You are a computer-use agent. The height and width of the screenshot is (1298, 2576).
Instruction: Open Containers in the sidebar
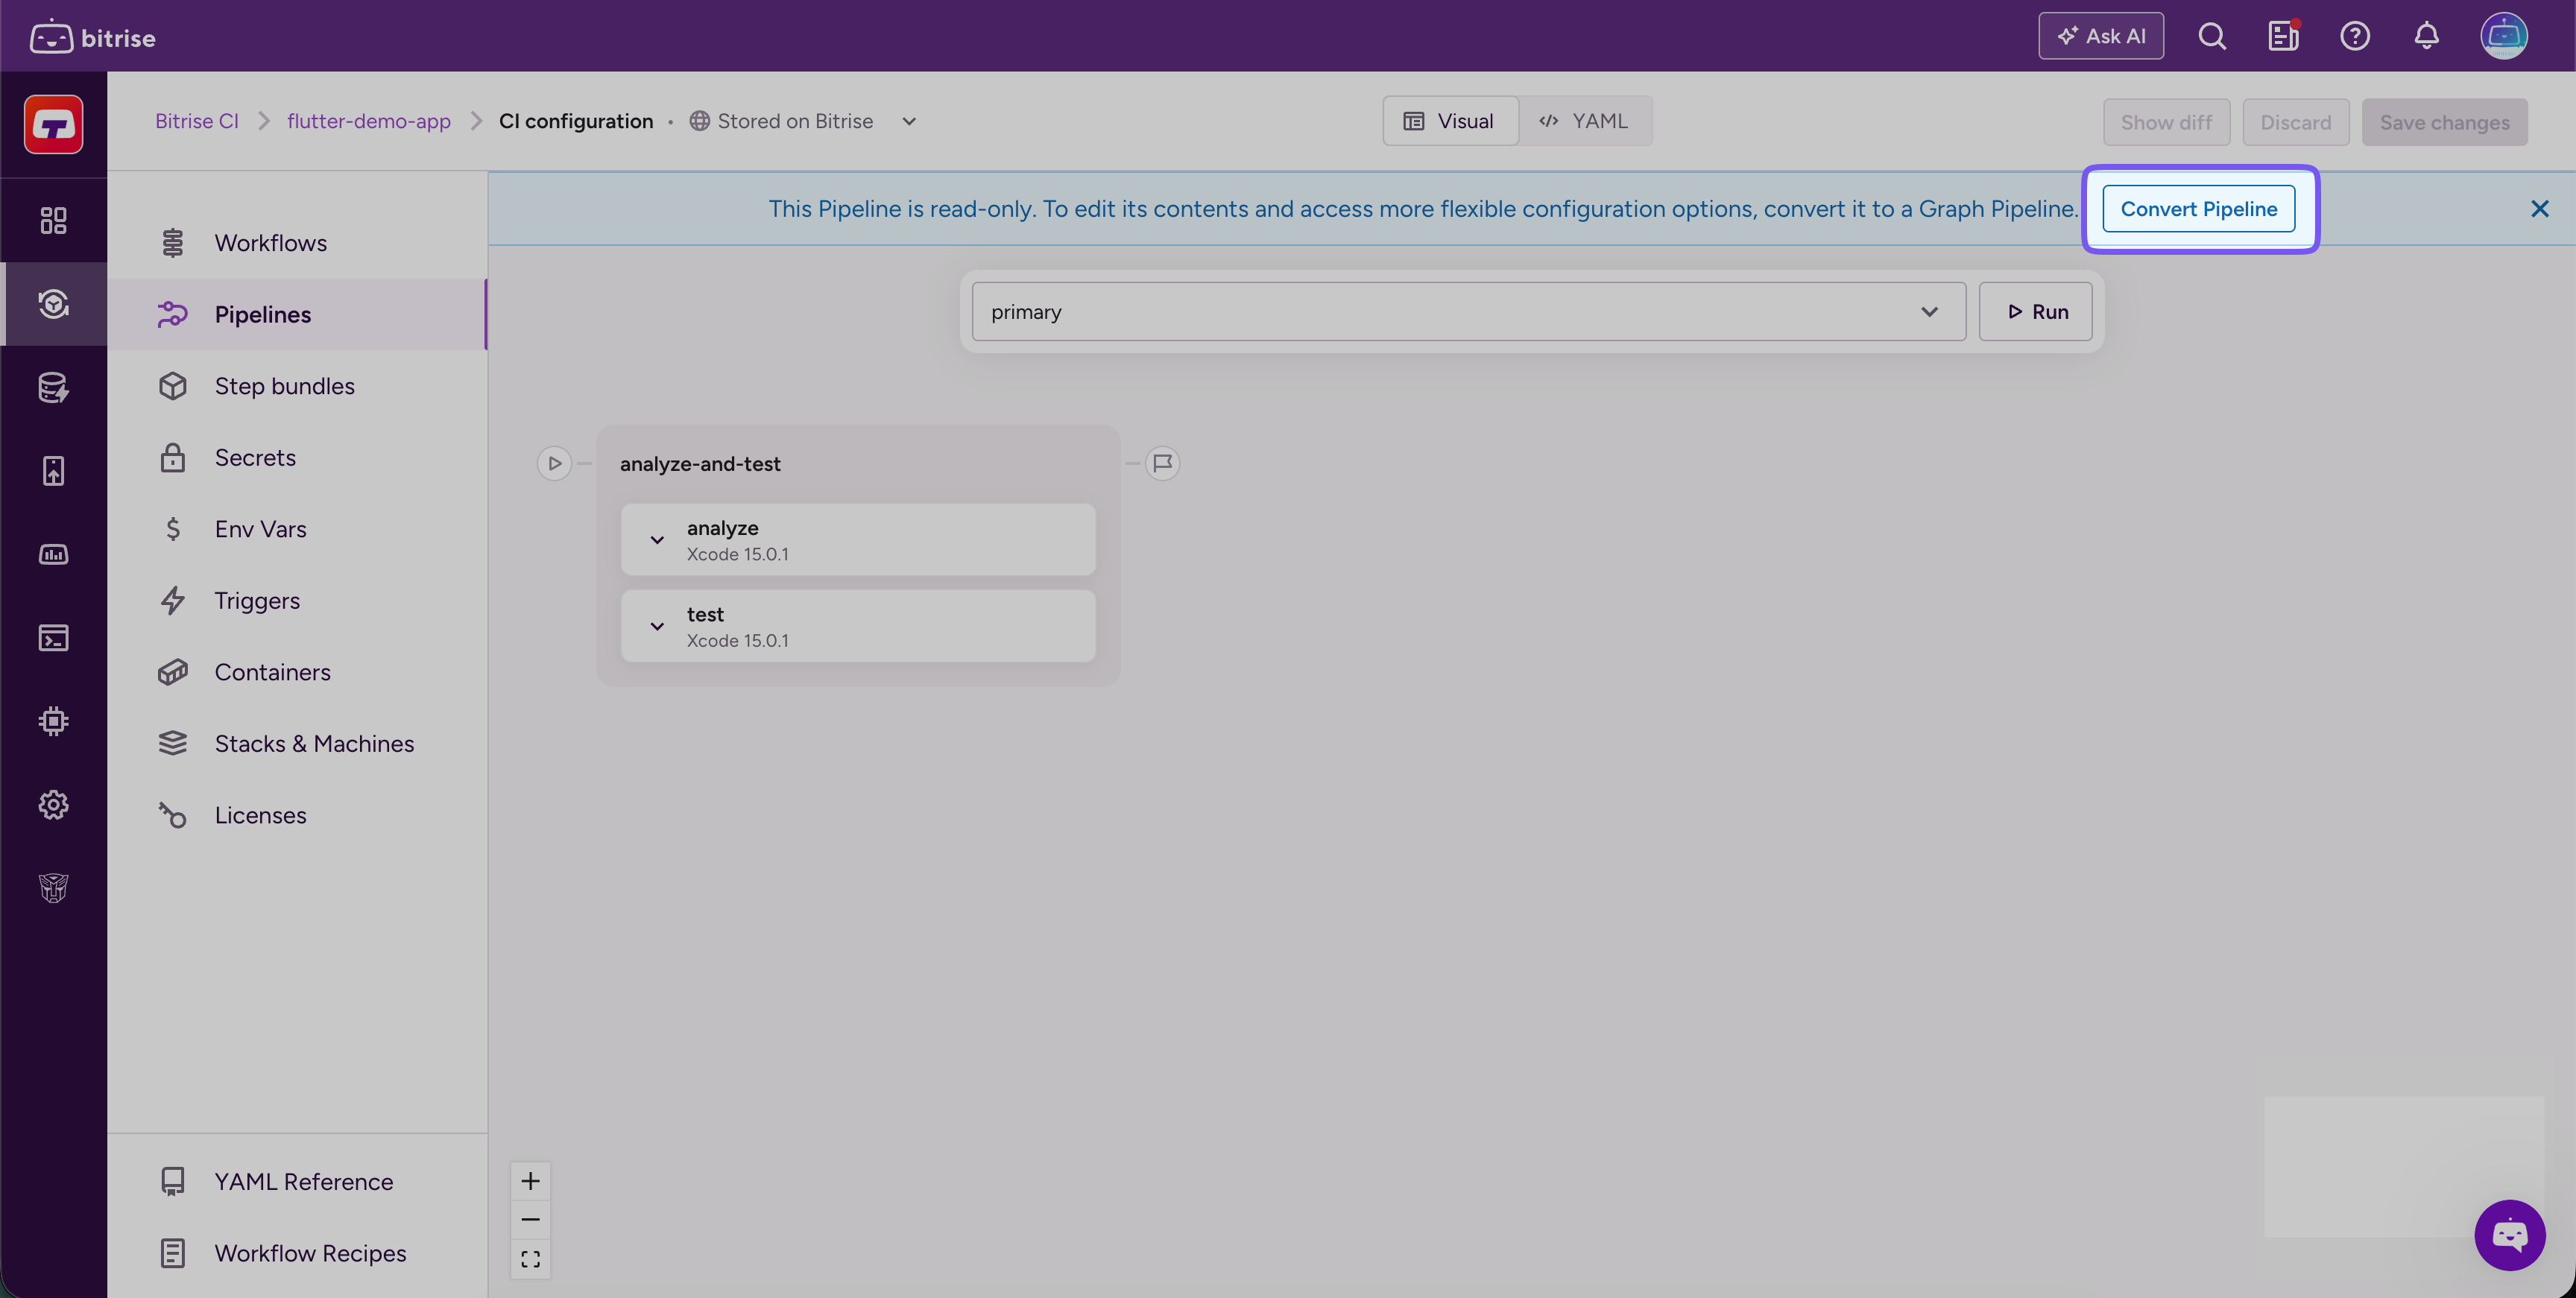coord(297,672)
